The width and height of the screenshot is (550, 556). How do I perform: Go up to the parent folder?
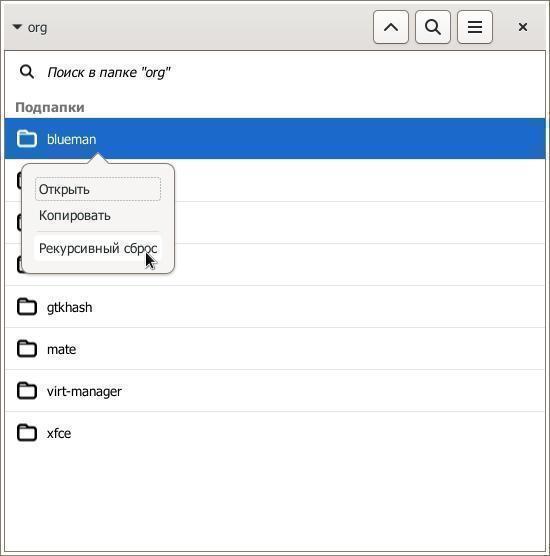click(x=391, y=27)
